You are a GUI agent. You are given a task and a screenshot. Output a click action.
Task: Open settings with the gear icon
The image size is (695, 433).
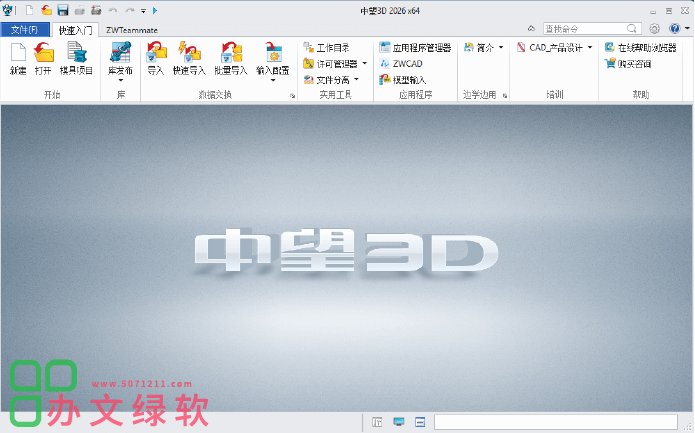[654, 29]
